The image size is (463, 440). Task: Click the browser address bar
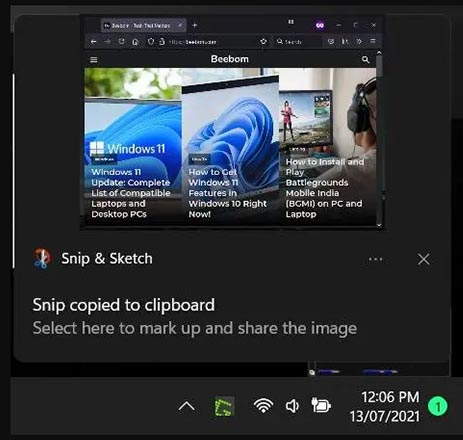[208, 42]
